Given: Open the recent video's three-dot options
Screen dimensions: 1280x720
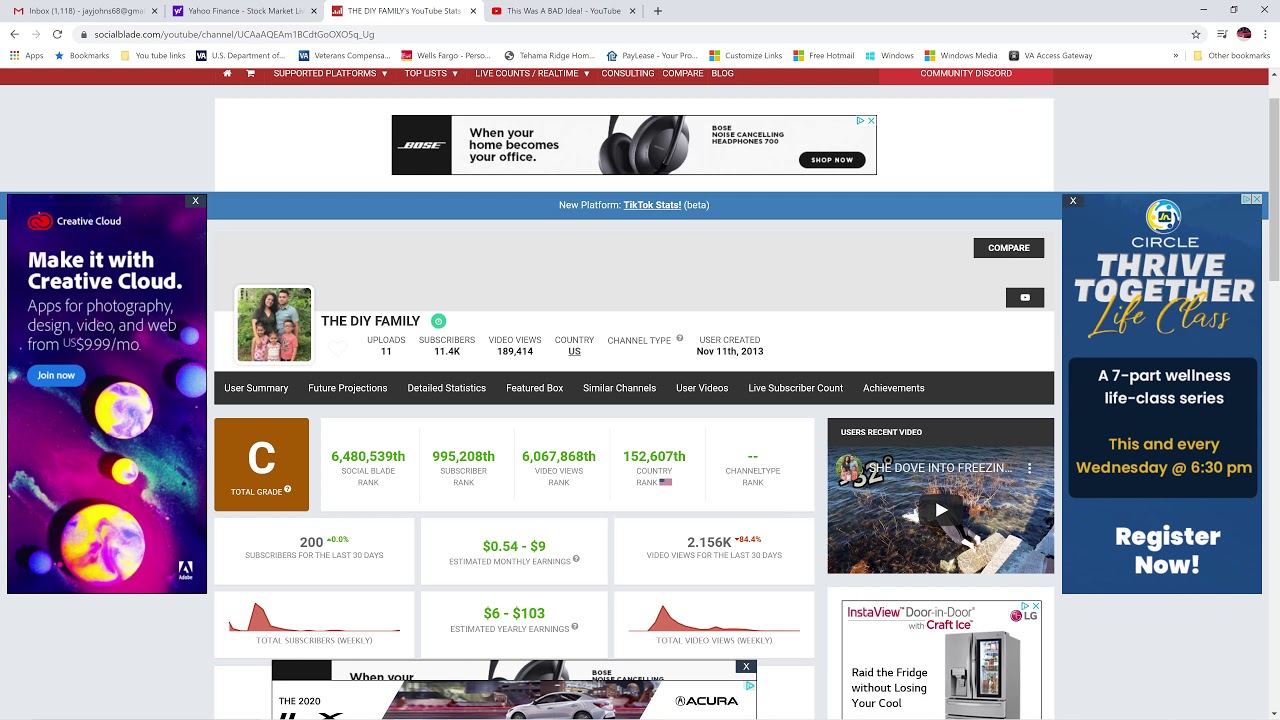Looking at the screenshot, I should [x=1029, y=468].
